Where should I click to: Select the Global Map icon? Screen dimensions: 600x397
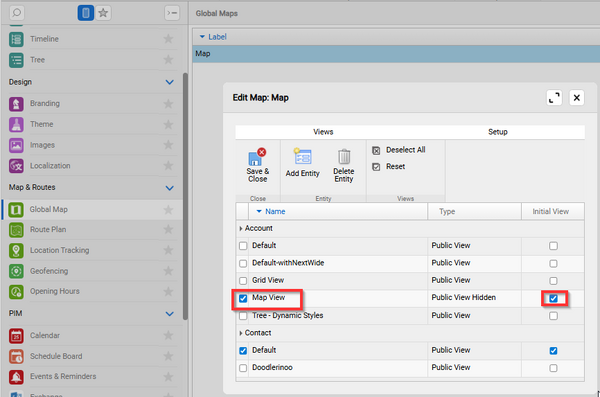[x=16, y=209]
